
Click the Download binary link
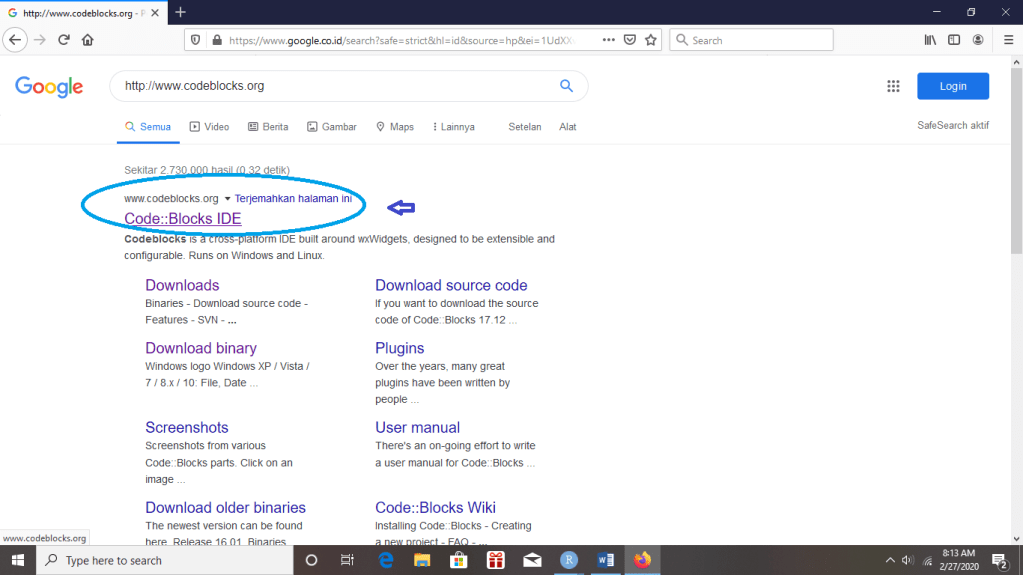pyautogui.click(x=201, y=348)
